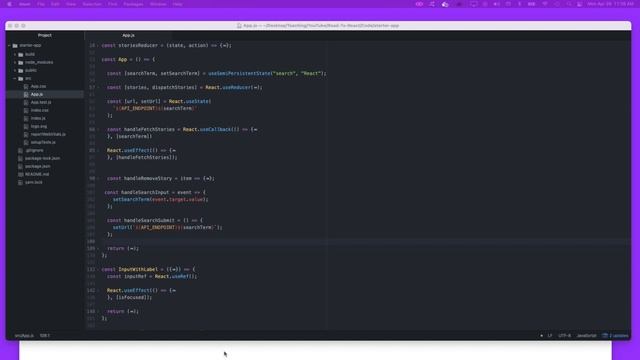Unfold the InputWithLabel component fold arrow
Screen dimensions: 640x360
pos(98,269)
